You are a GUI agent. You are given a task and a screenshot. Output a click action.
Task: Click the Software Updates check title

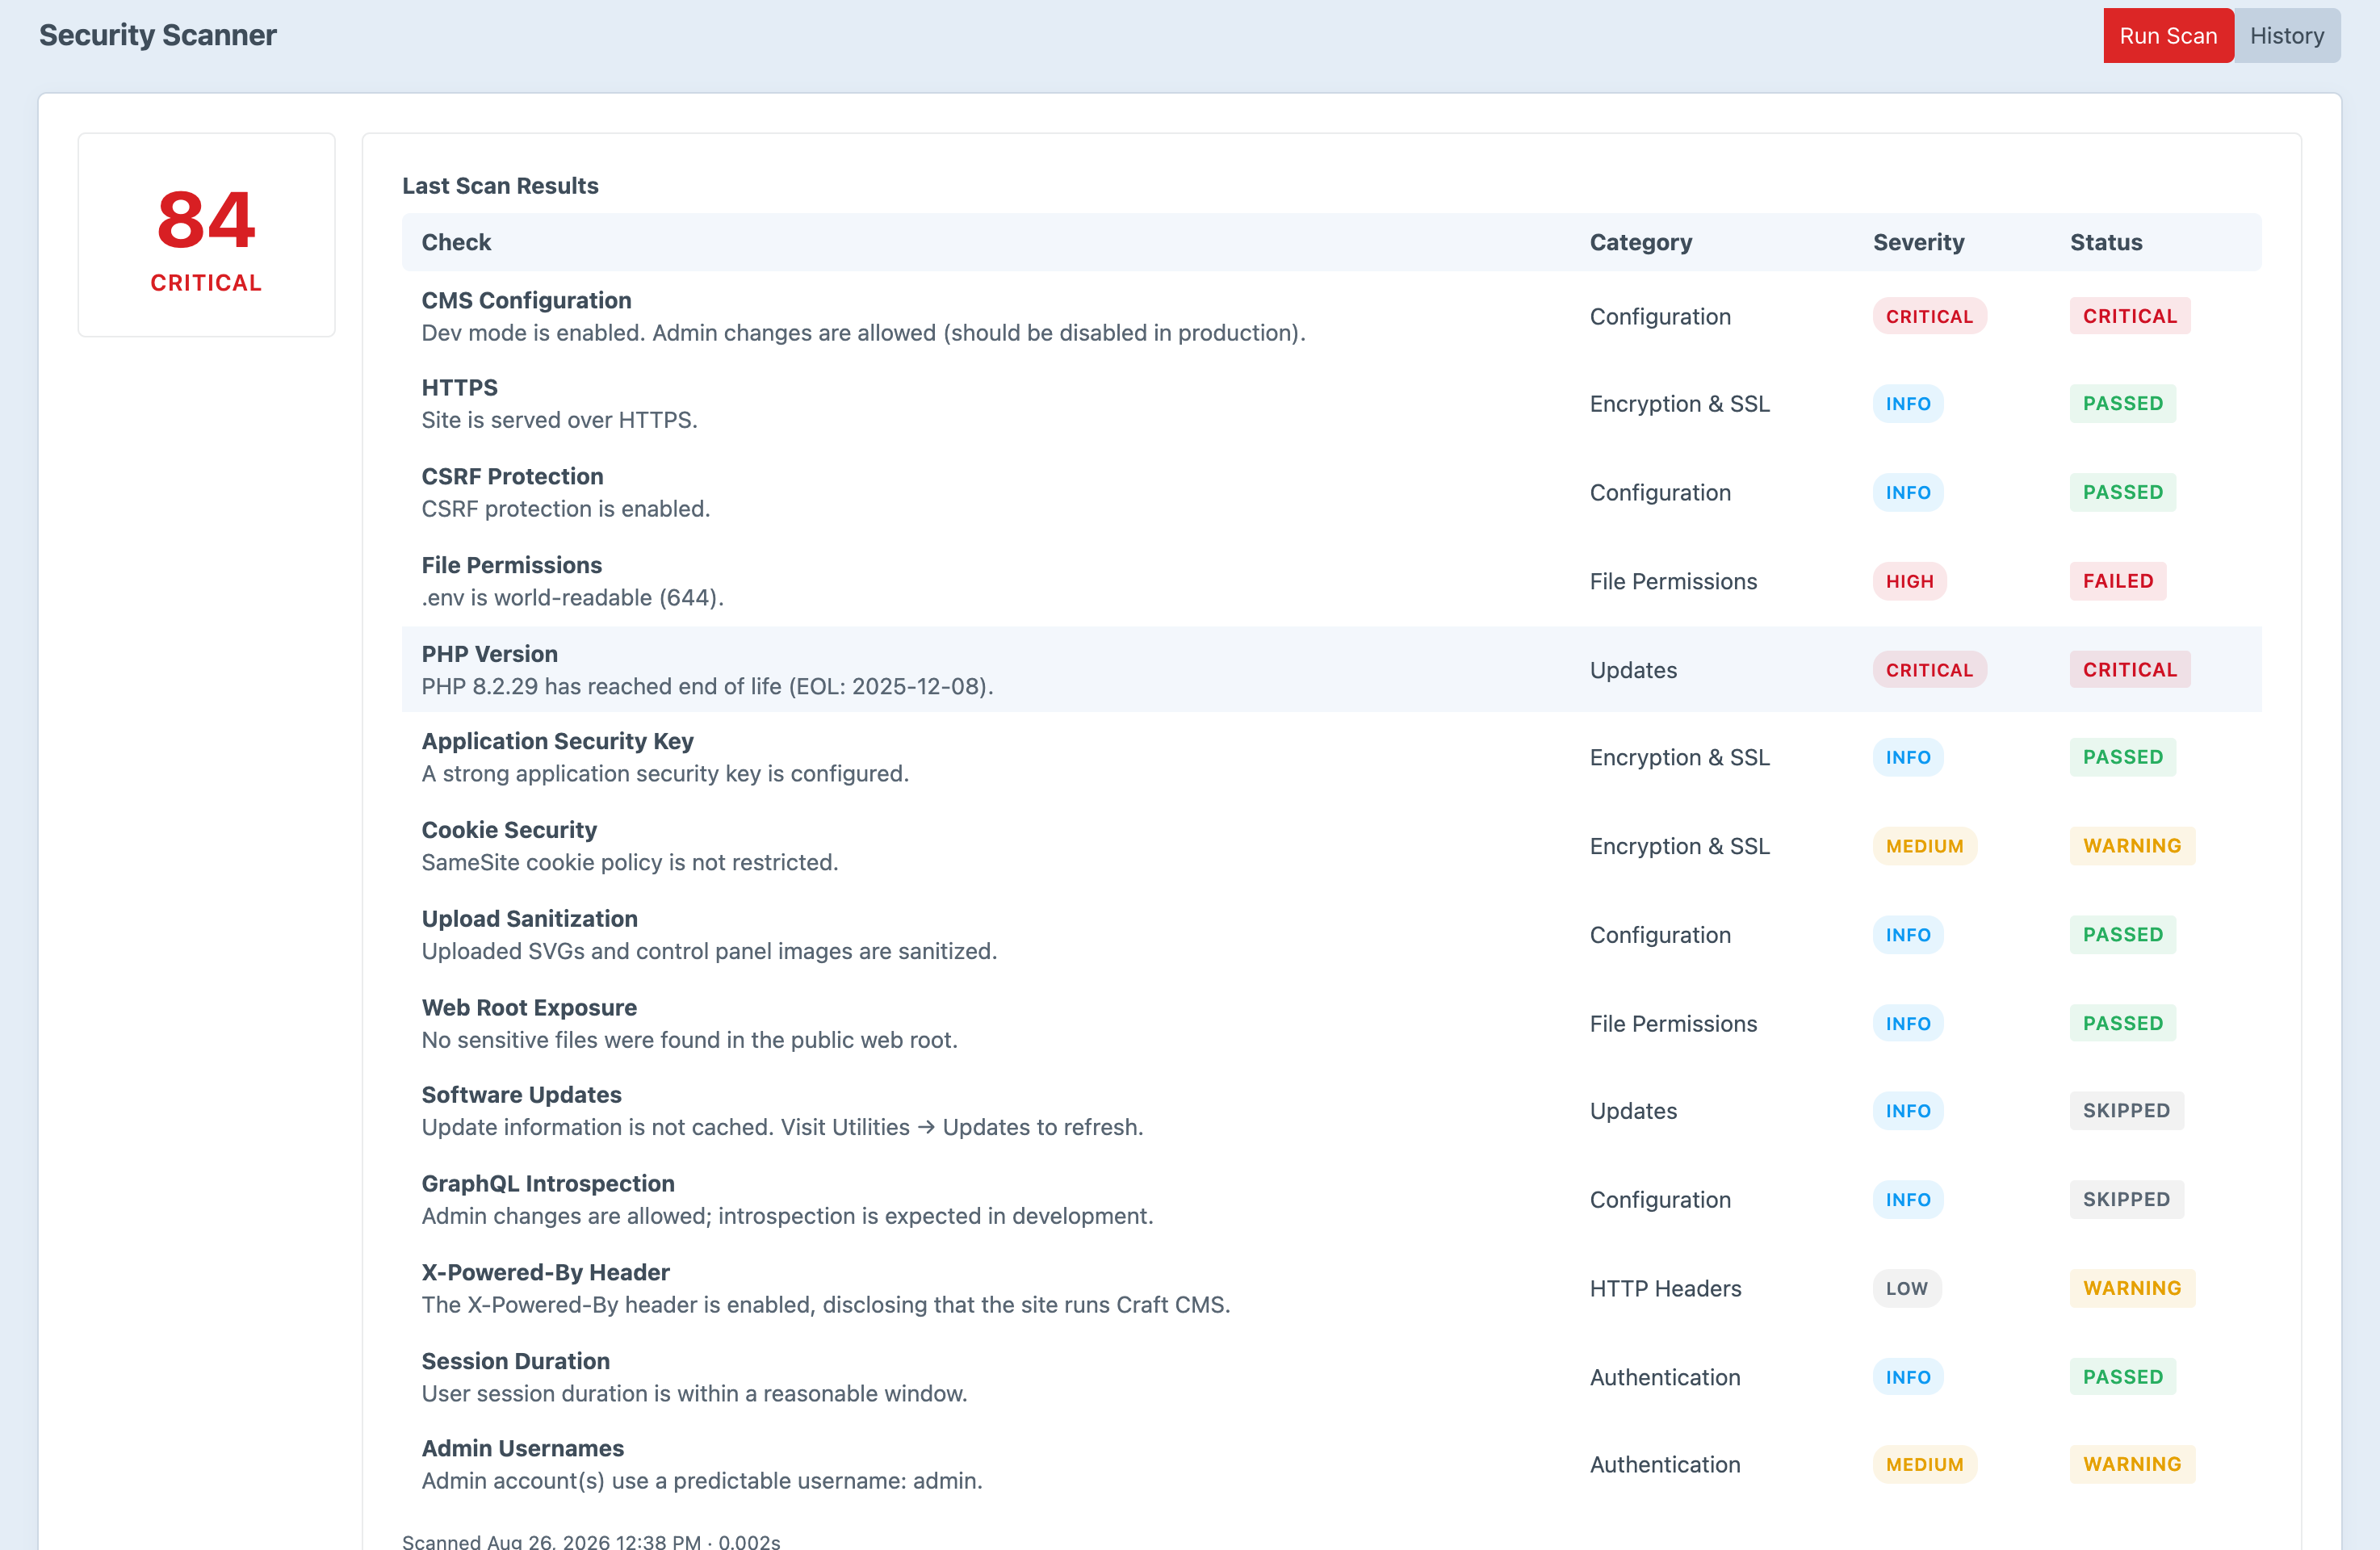[521, 1094]
